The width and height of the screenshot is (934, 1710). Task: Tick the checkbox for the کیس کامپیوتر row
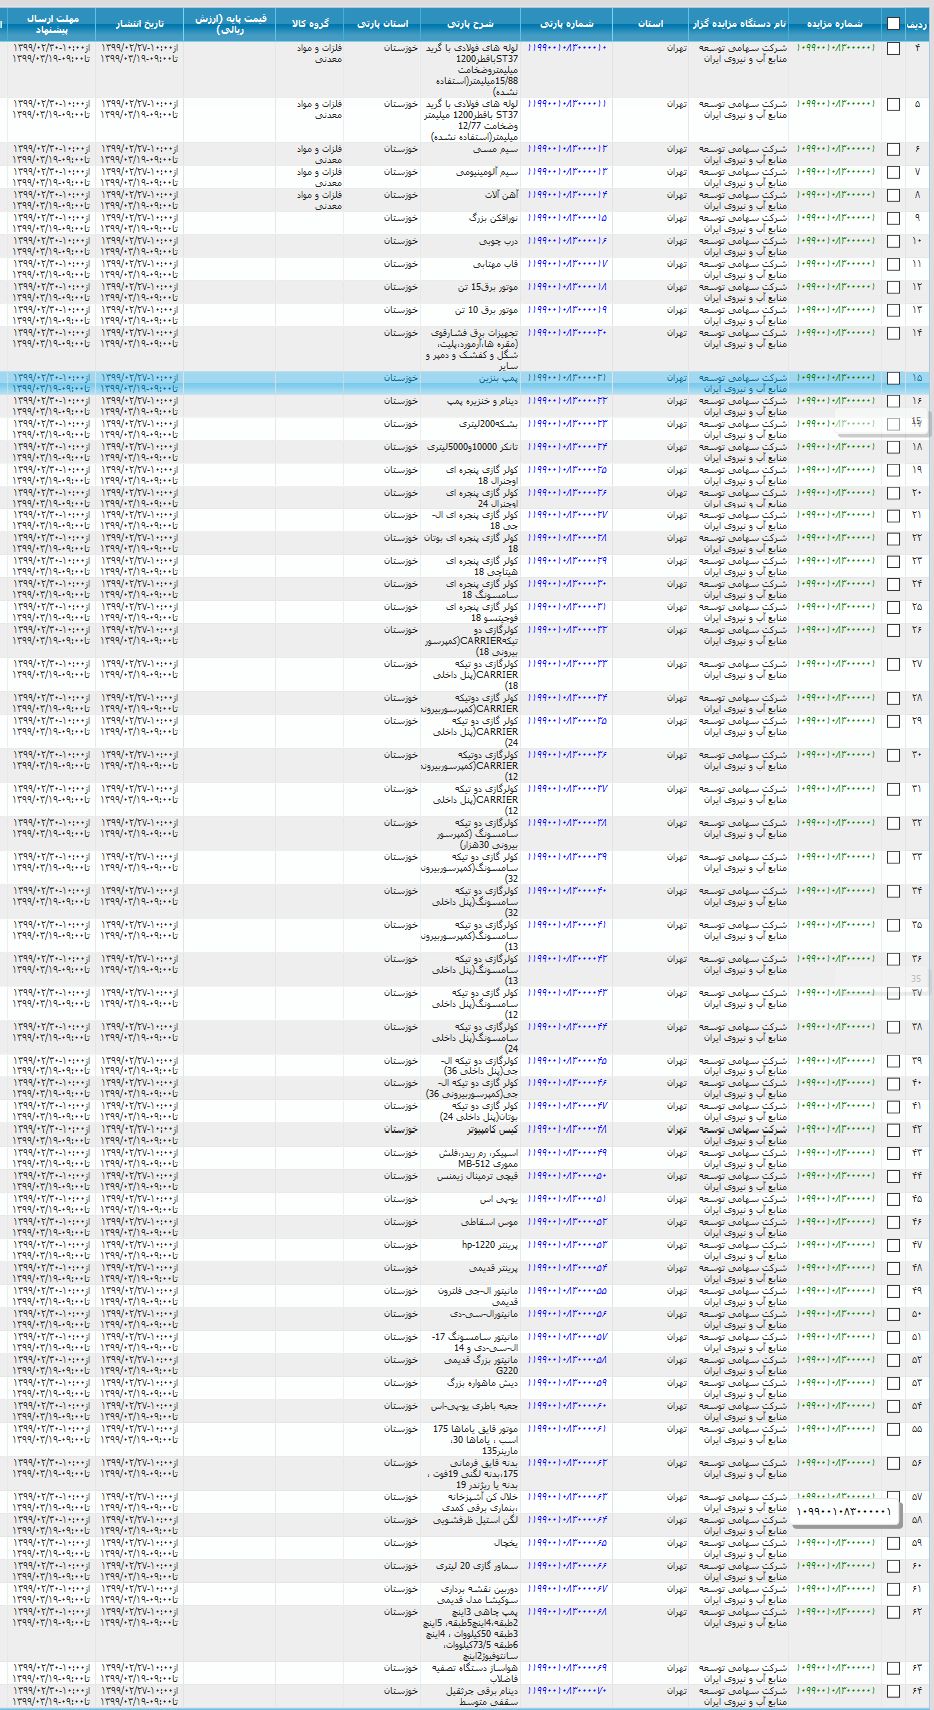pyautogui.click(x=893, y=1130)
